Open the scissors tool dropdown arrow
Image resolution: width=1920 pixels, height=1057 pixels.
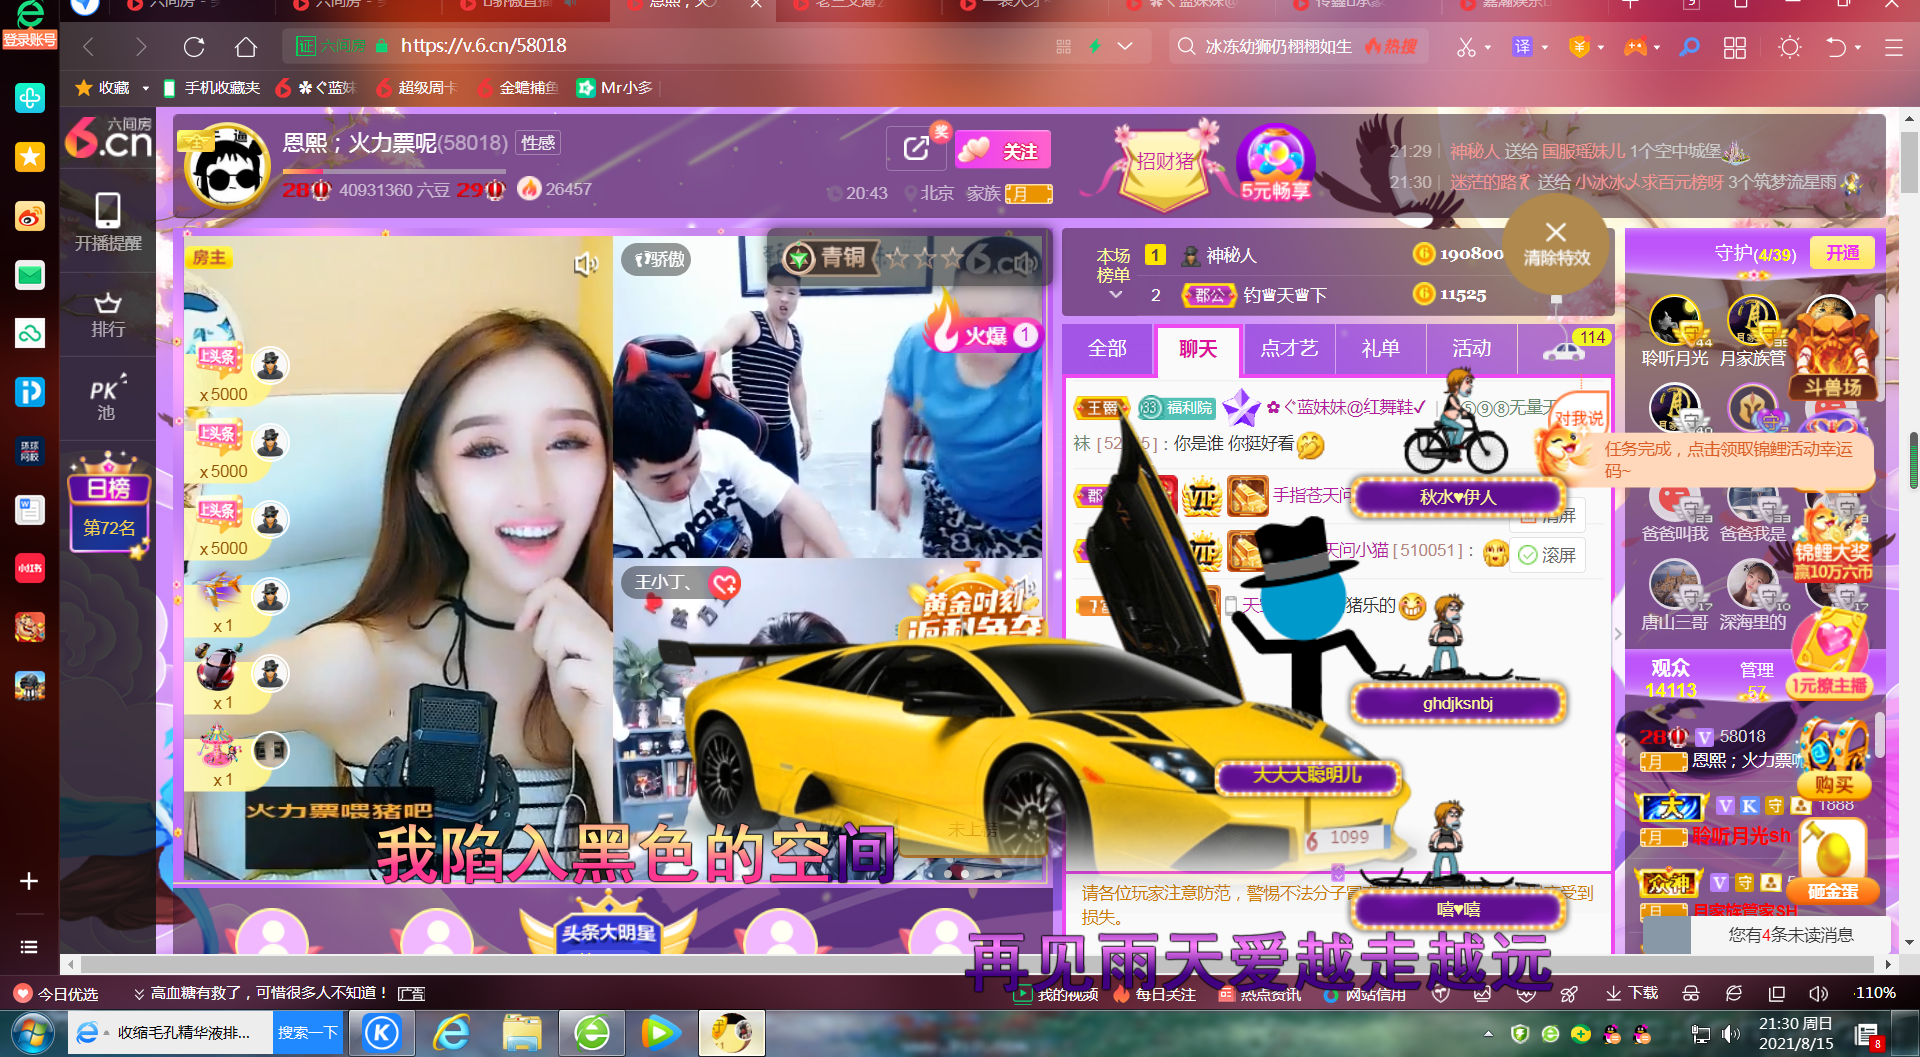pos(1488,47)
